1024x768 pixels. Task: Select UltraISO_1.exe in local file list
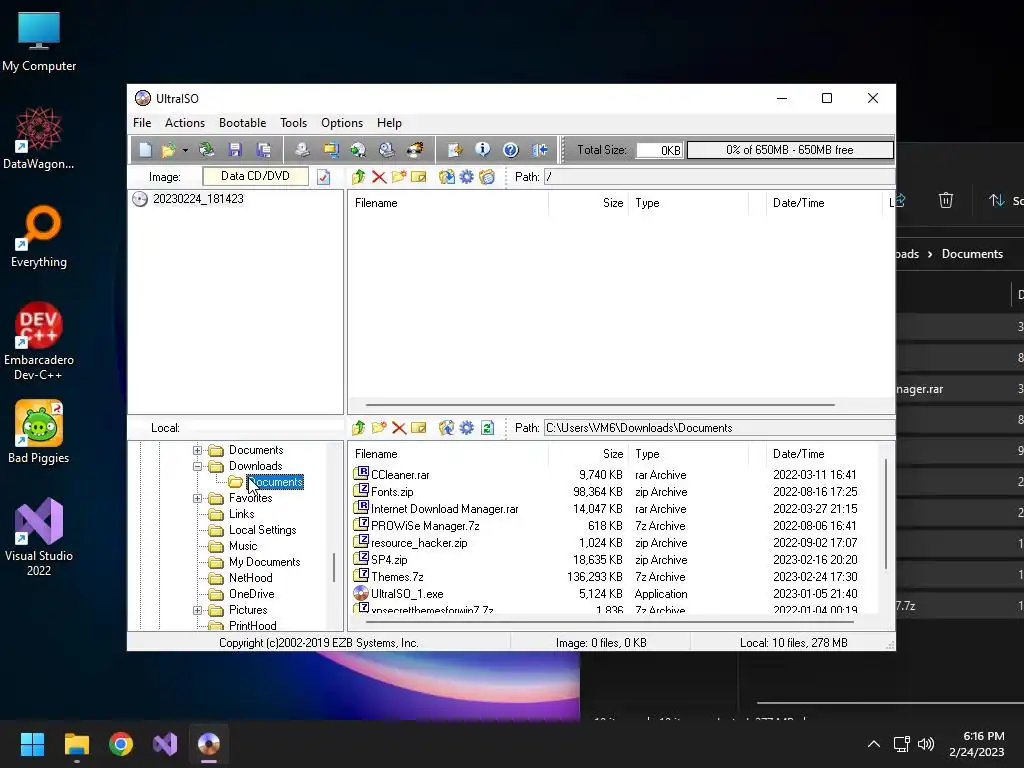pos(407,594)
